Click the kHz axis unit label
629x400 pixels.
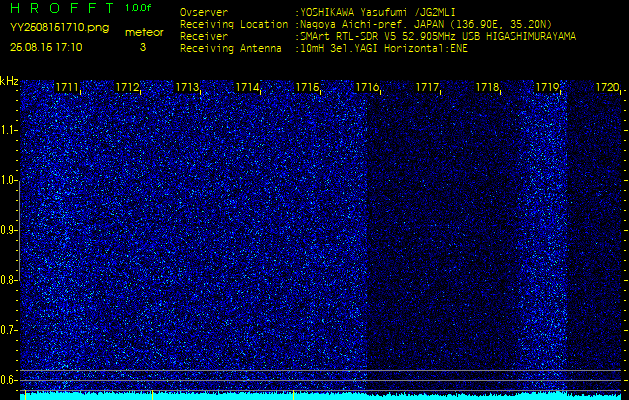tap(9, 81)
